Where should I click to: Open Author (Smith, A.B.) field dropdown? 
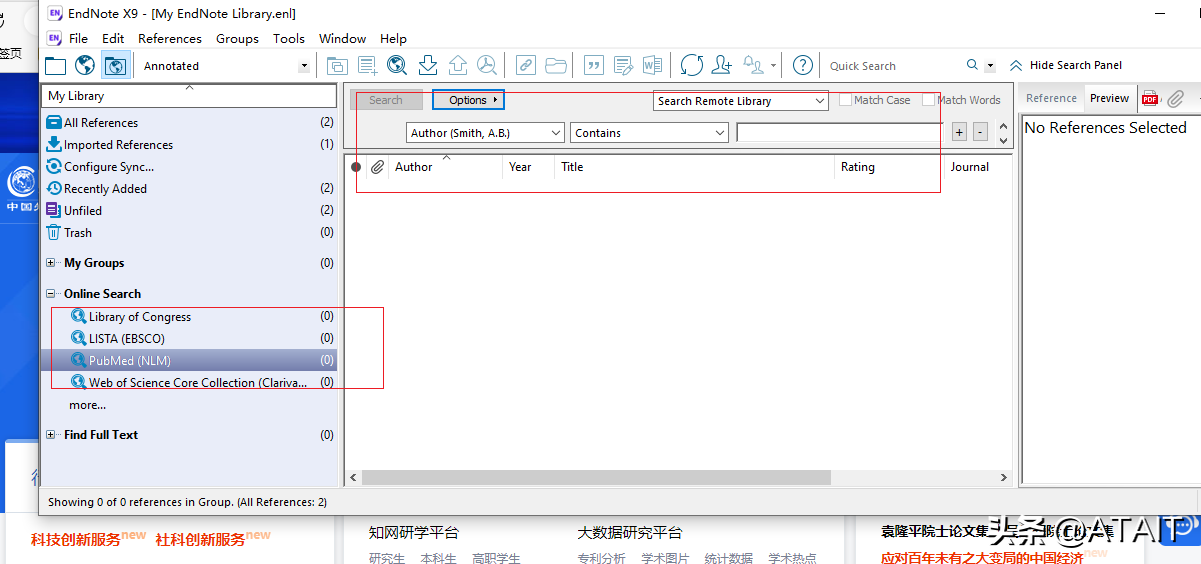pyautogui.click(x=486, y=133)
